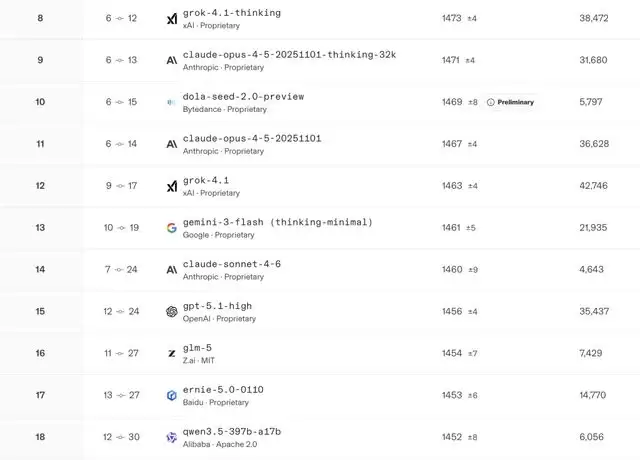This screenshot has height=460, width=640.
Task: Open the ernie-5.0-0110 model name link
Action: click(x=223, y=389)
